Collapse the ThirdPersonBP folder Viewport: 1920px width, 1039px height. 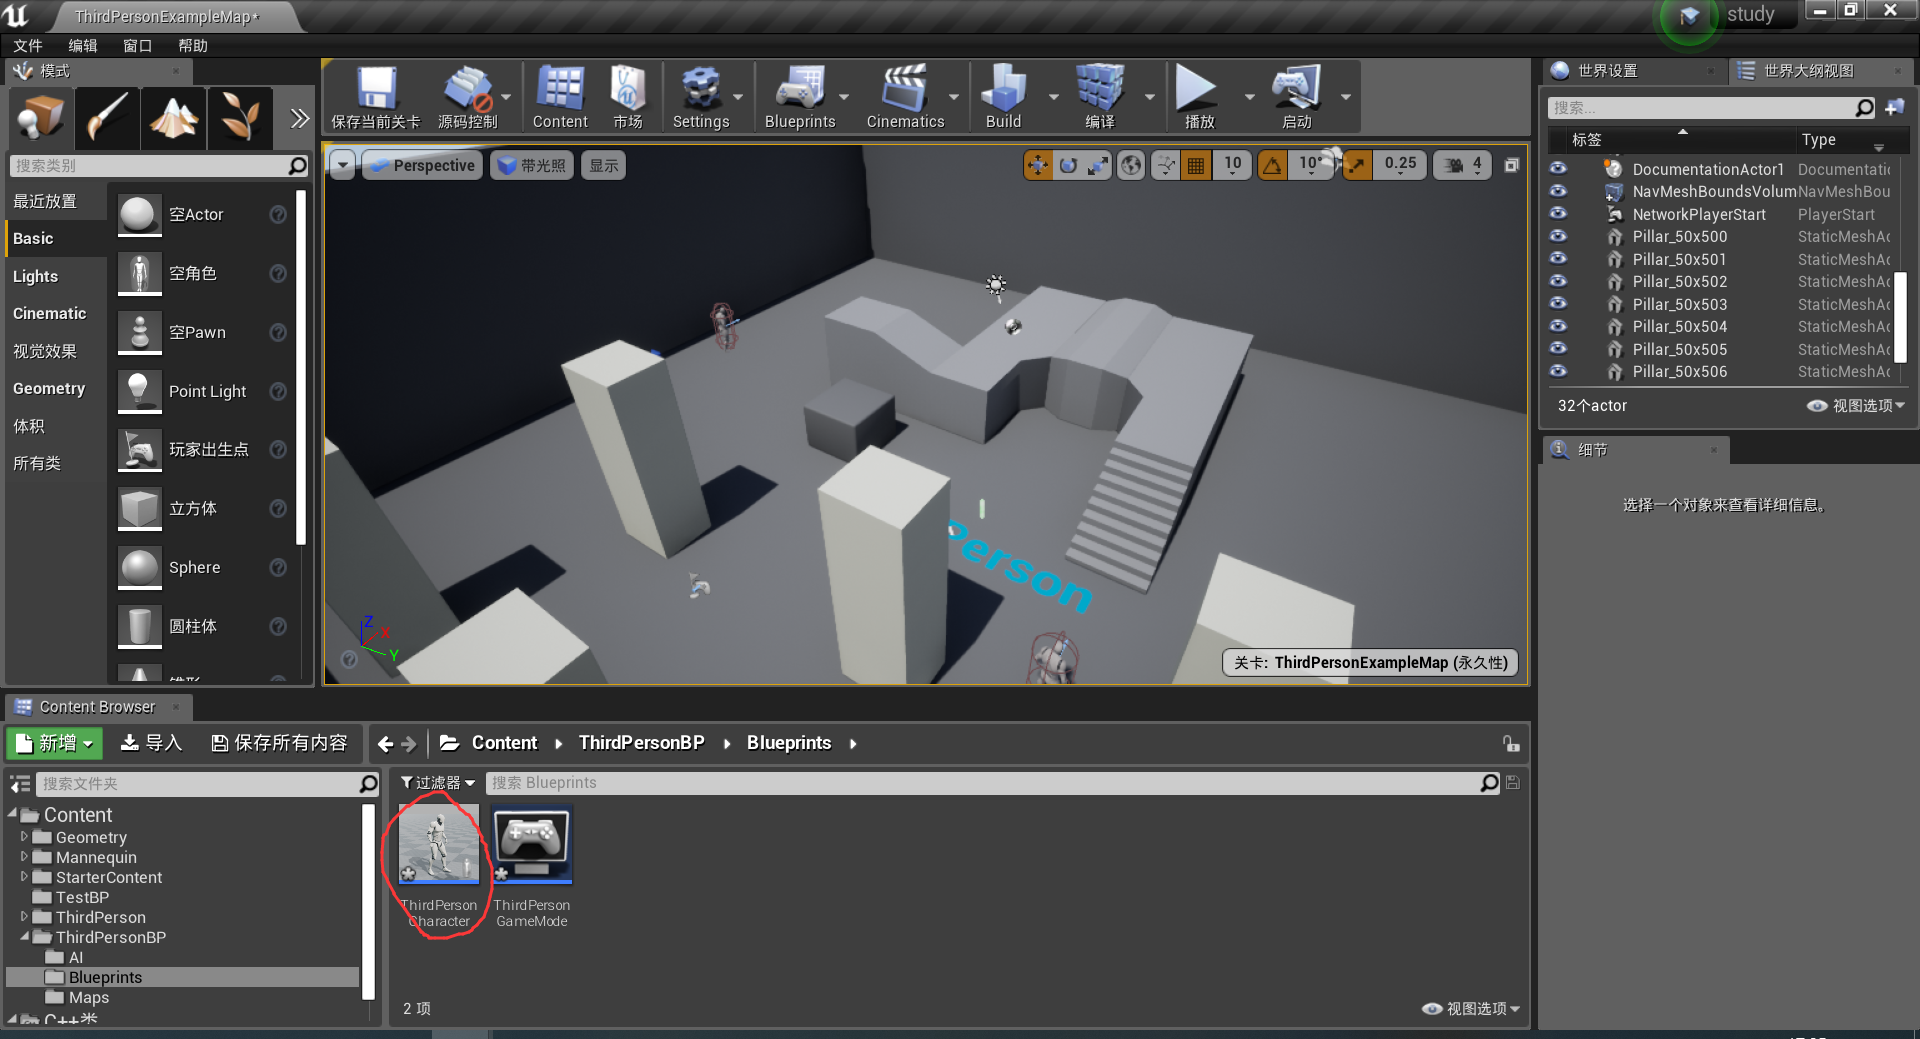(x=24, y=937)
